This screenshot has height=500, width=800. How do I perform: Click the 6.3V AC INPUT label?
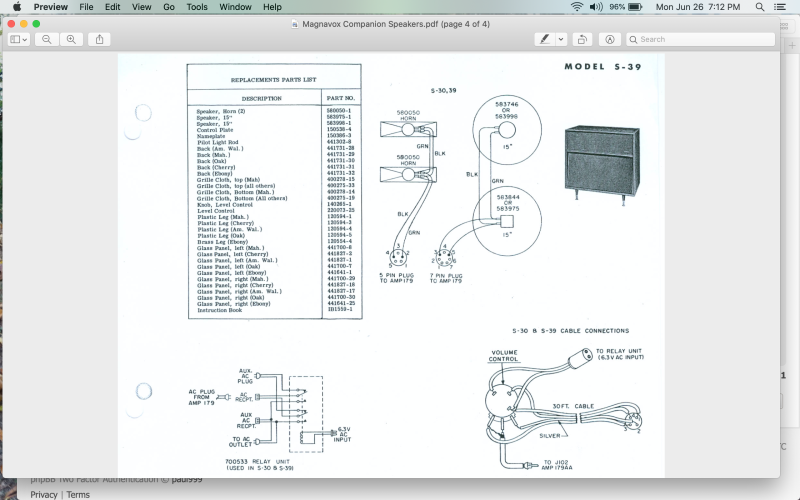[x=343, y=434]
